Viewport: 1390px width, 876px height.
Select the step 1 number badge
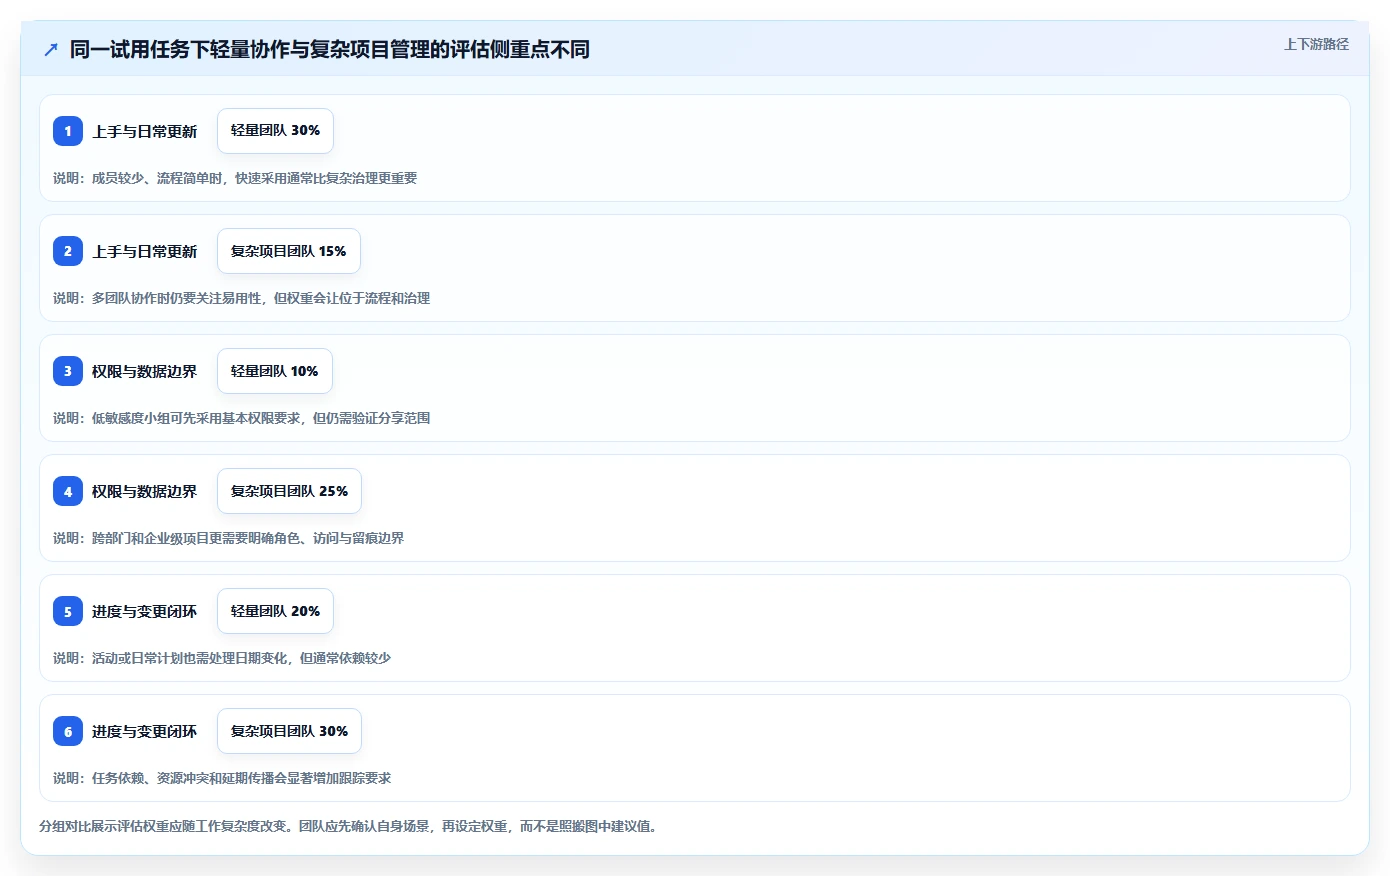point(68,131)
